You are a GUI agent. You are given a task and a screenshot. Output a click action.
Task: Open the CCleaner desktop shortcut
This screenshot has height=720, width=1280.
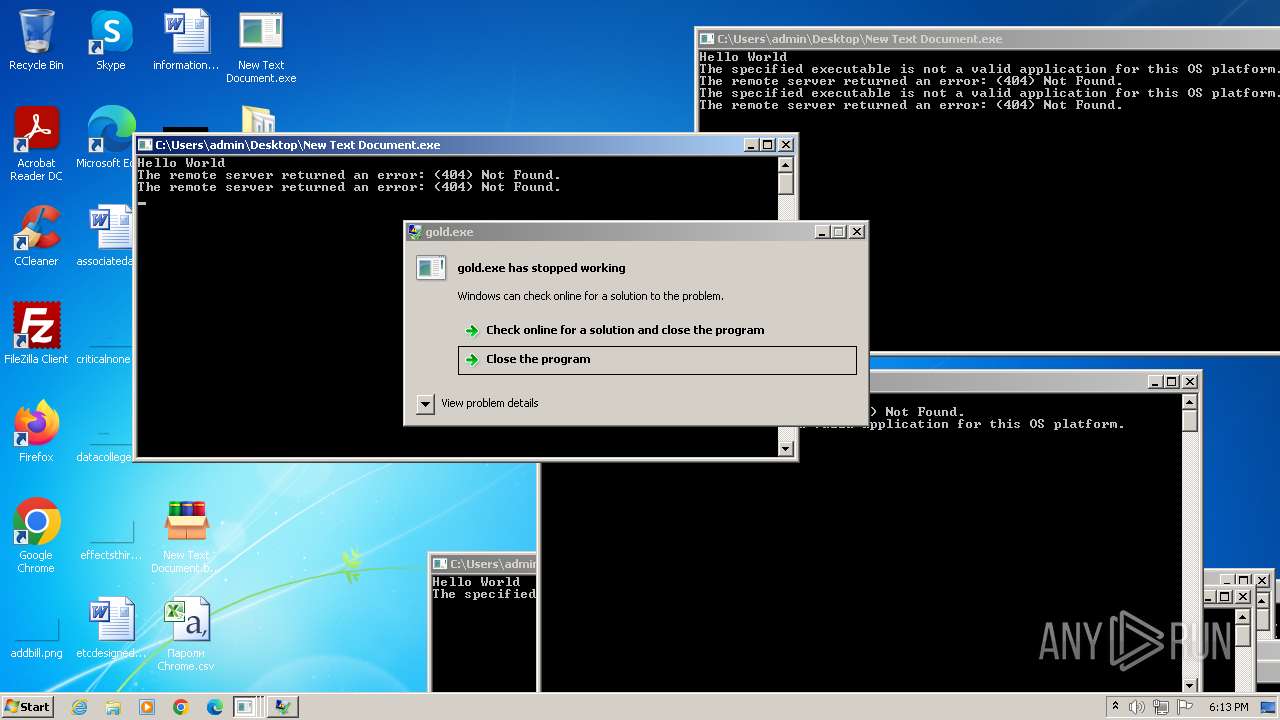tap(36, 236)
